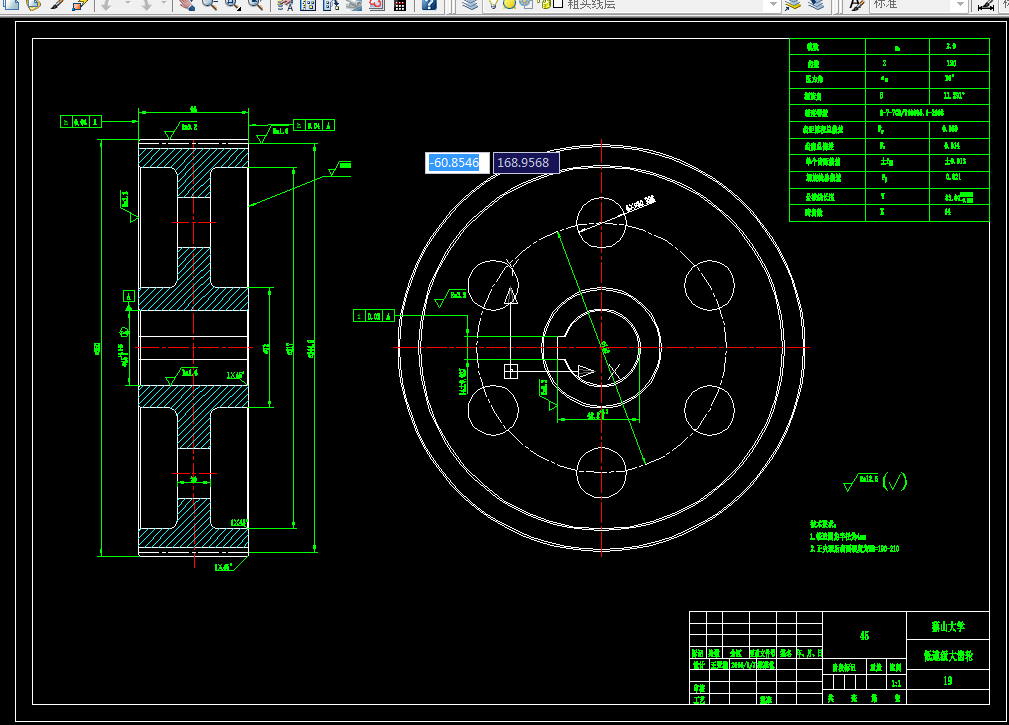Screen dimensions: 1009x725
Task: Click the -60.8546 coordinate input field
Action: click(457, 163)
